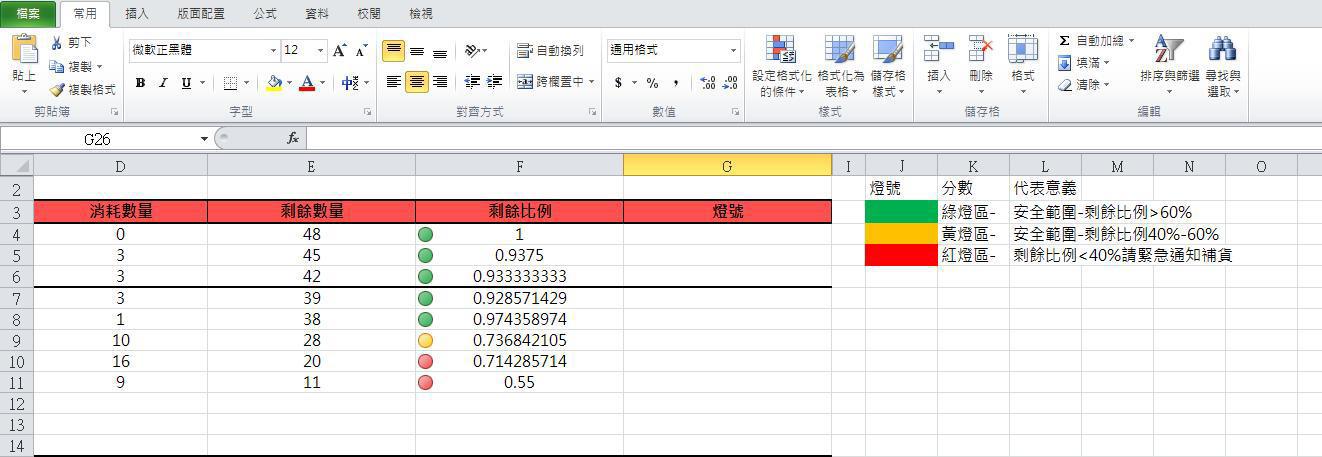
Task: Open the fill color dropdown arrow
Action: pyautogui.click(x=290, y=83)
